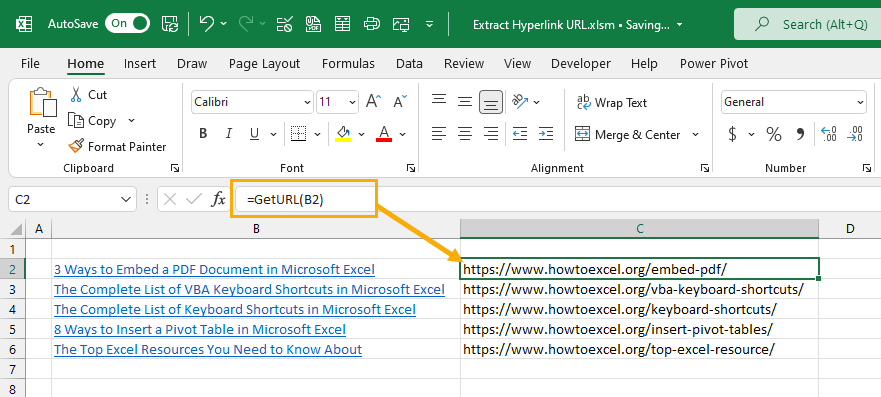Open the Alignment dialog launcher
Image resolution: width=881 pixels, height=397 pixels.
tap(705, 168)
